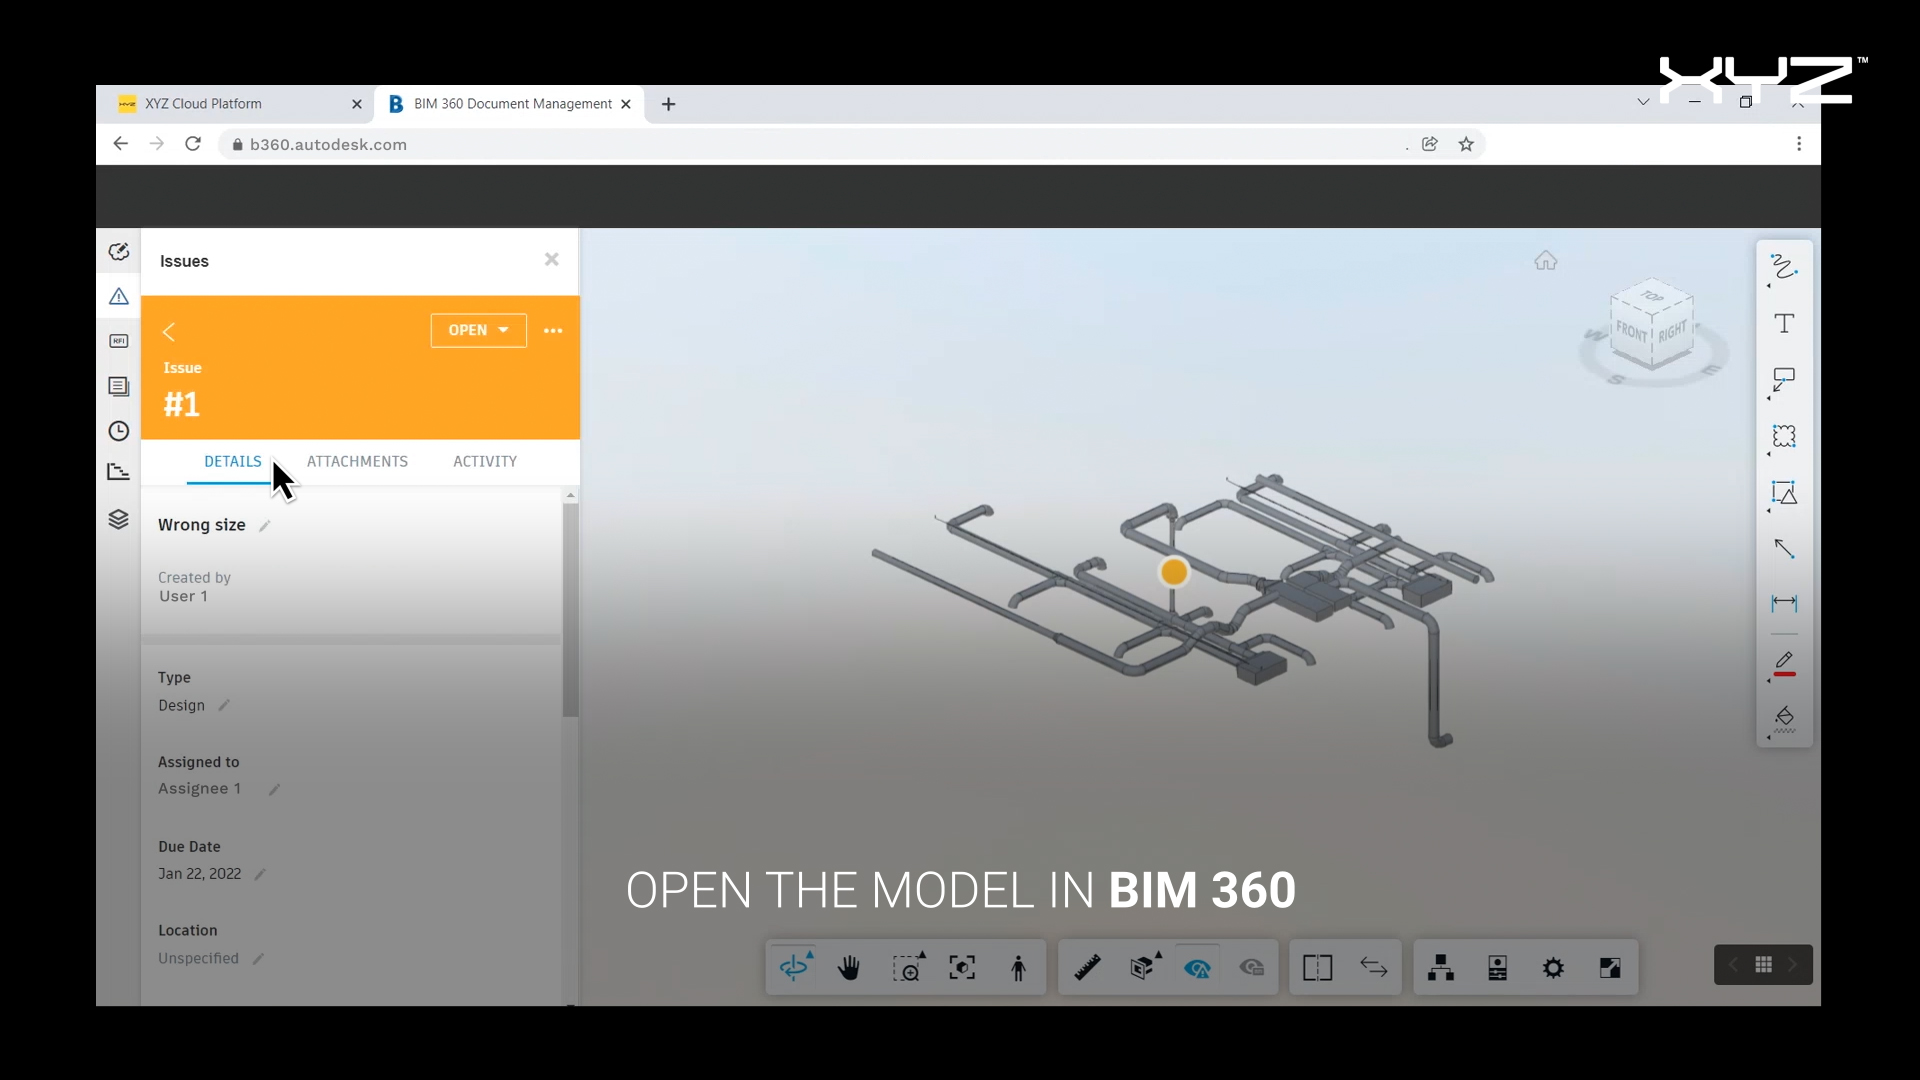Toggle fullscreen viewer mode
The image size is (1920, 1080).
pos(1610,968)
